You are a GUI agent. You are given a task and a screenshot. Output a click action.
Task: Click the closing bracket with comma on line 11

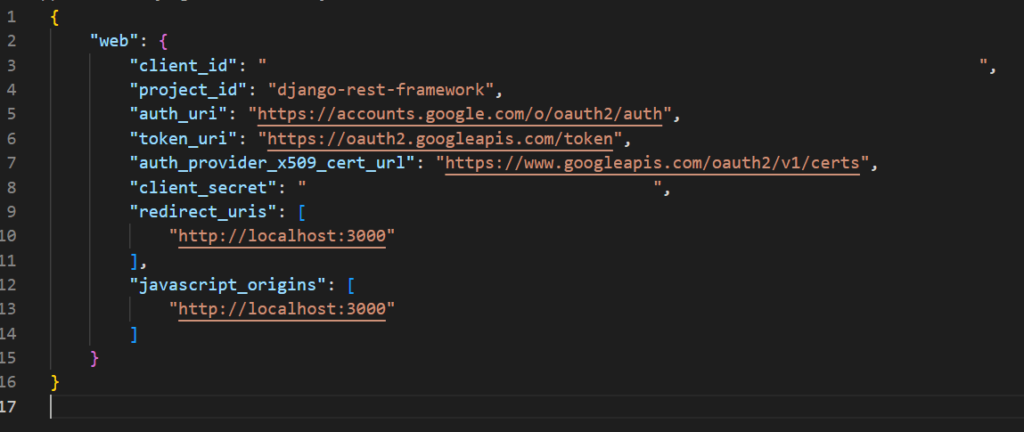click(x=137, y=261)
